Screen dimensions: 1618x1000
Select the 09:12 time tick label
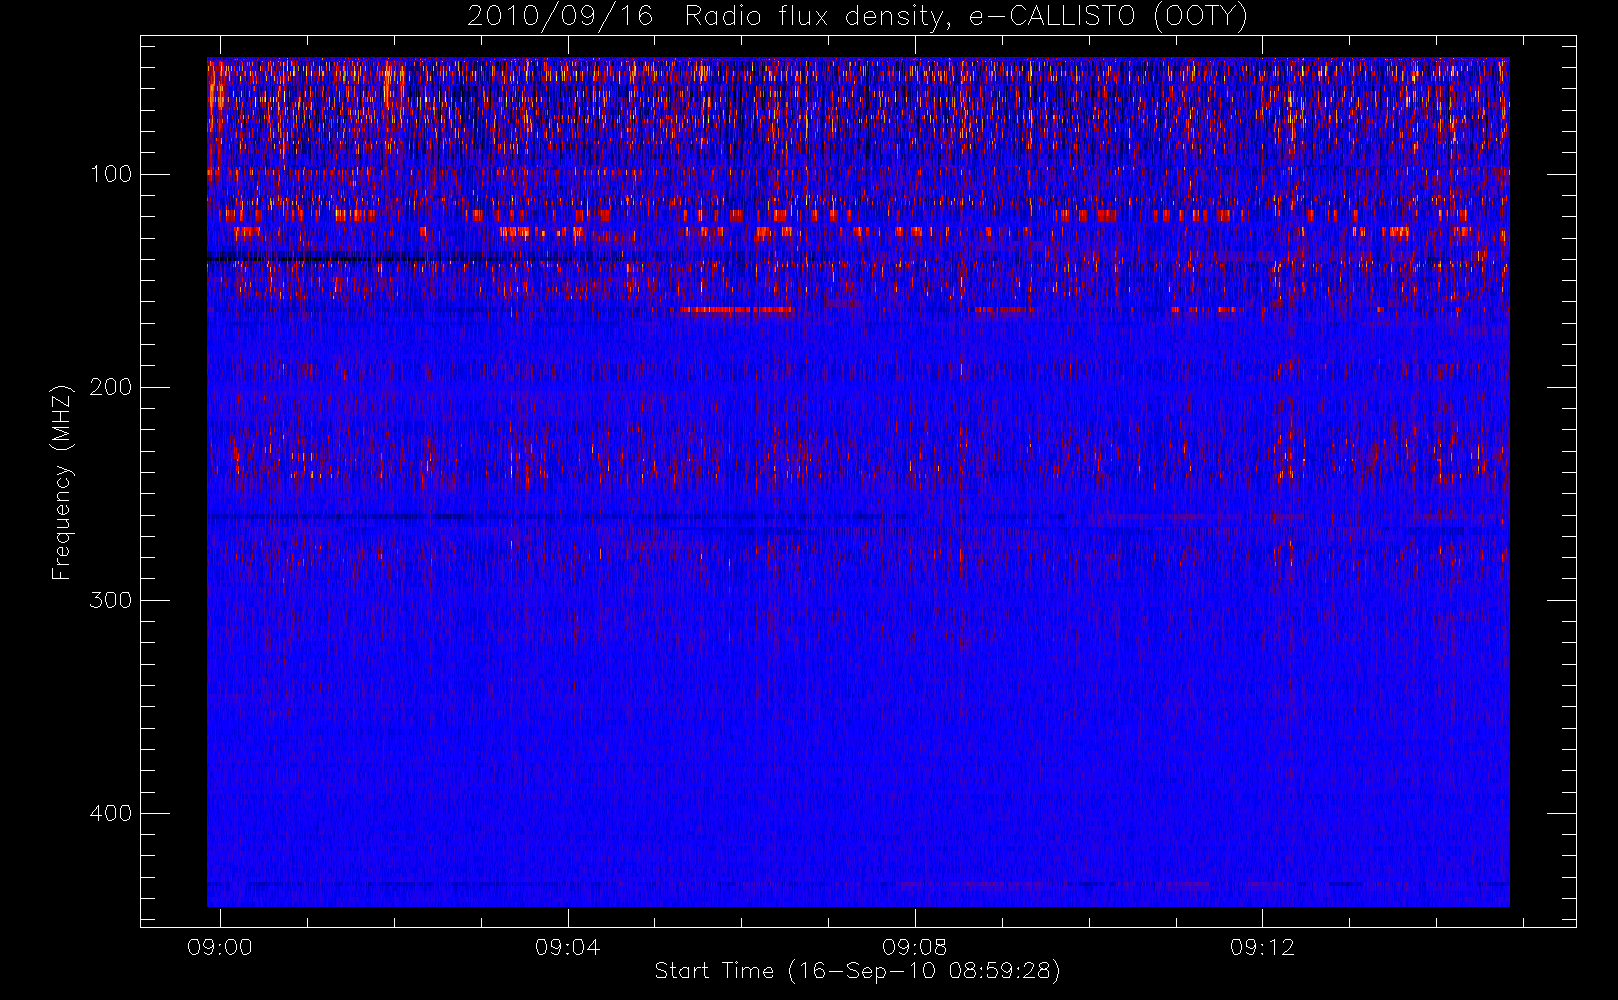click(x=1262, y=947)
